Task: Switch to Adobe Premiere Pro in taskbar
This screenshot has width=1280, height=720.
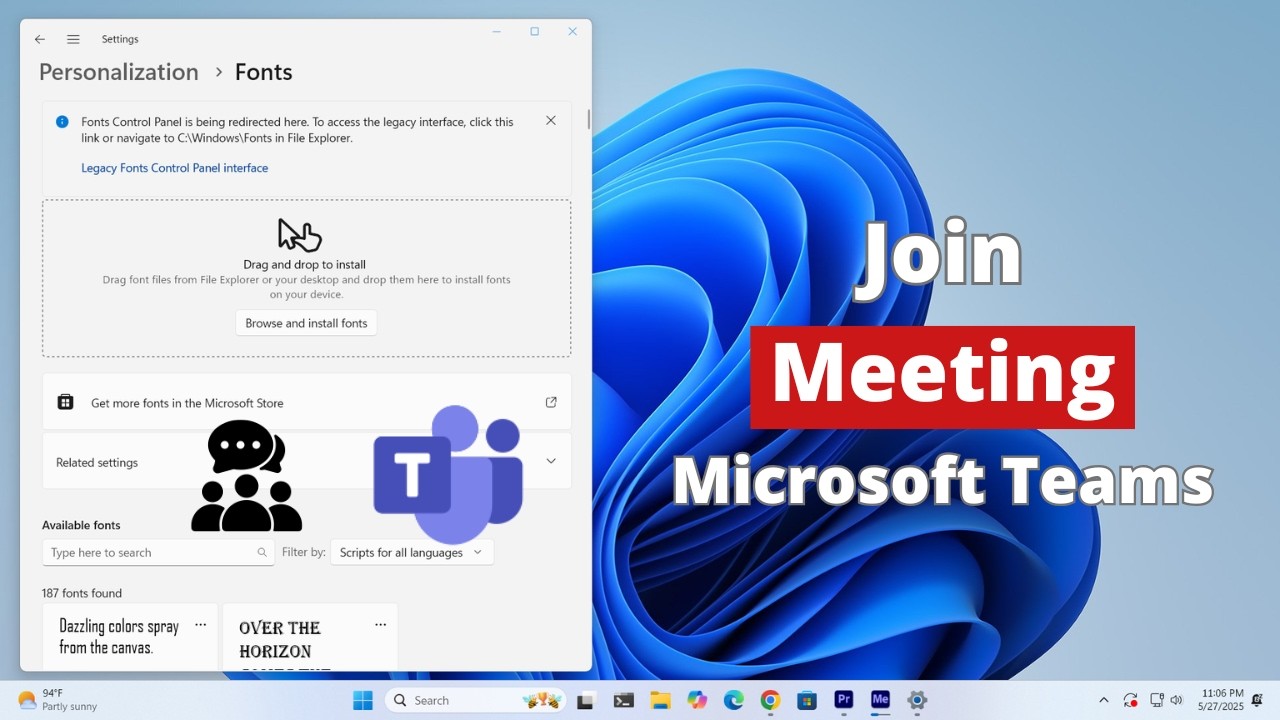Action: click(843, 700)
